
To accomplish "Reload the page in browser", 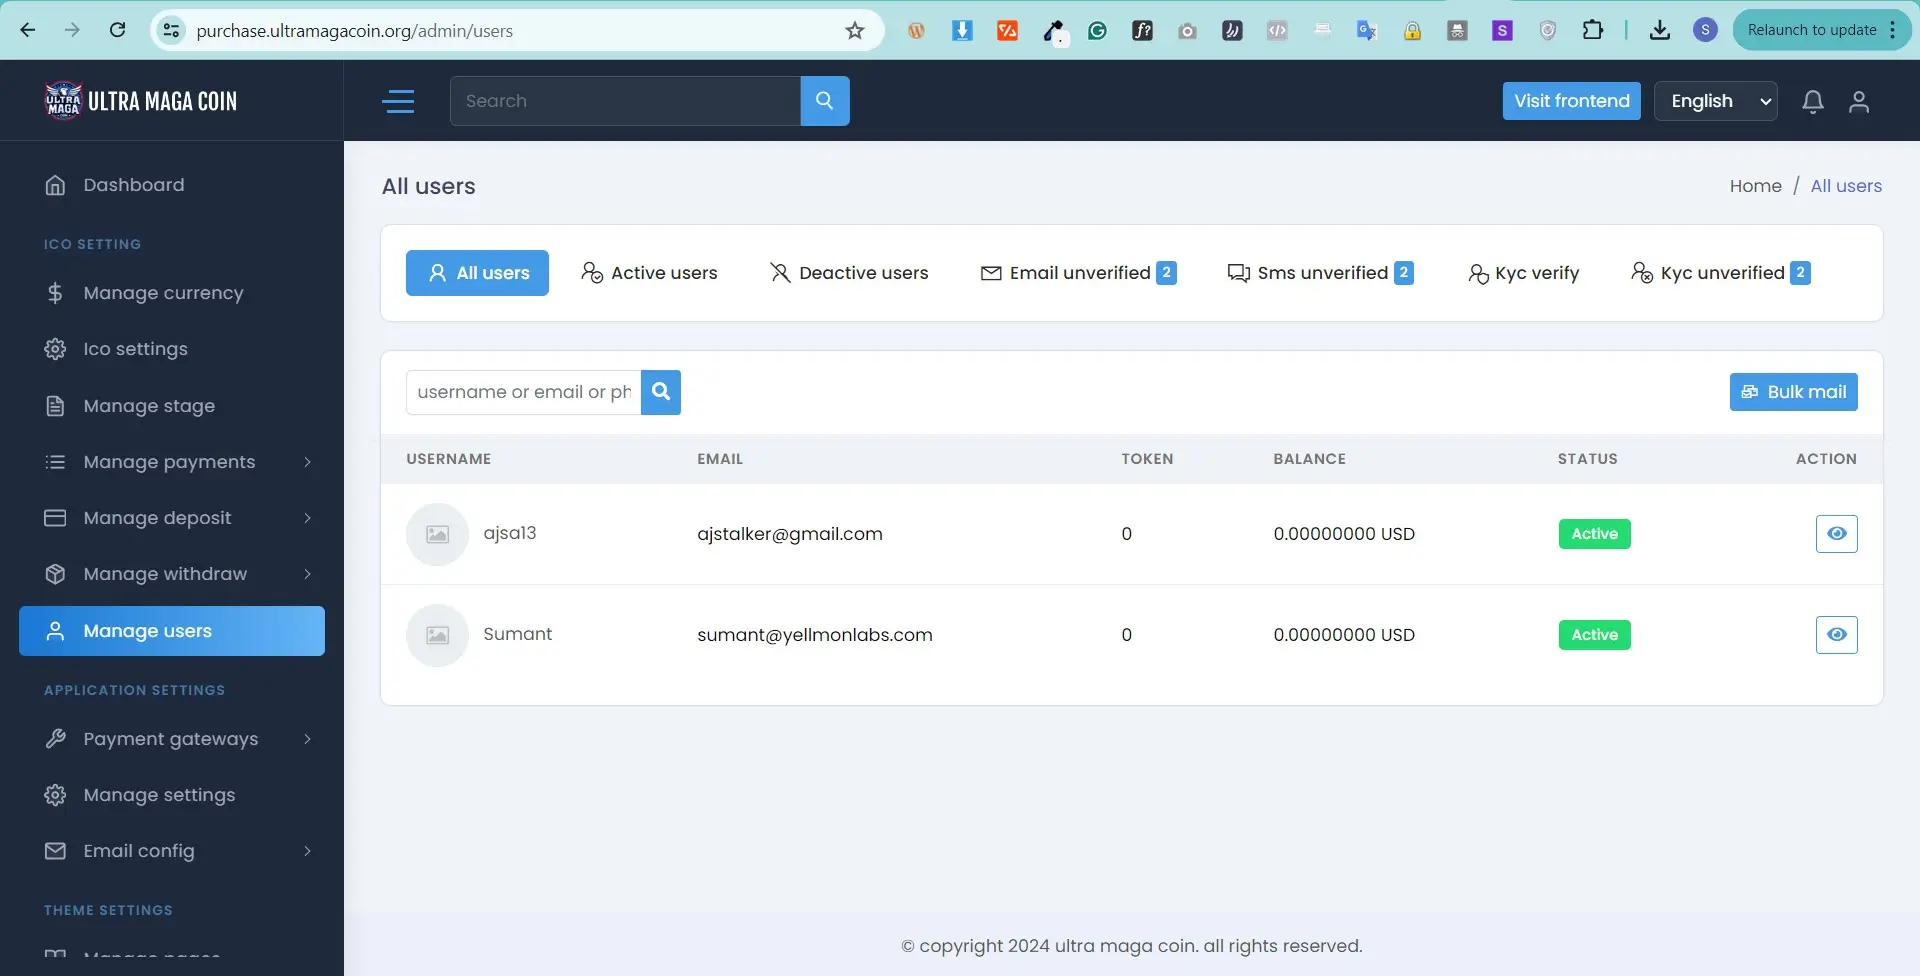I will point(117,30).
